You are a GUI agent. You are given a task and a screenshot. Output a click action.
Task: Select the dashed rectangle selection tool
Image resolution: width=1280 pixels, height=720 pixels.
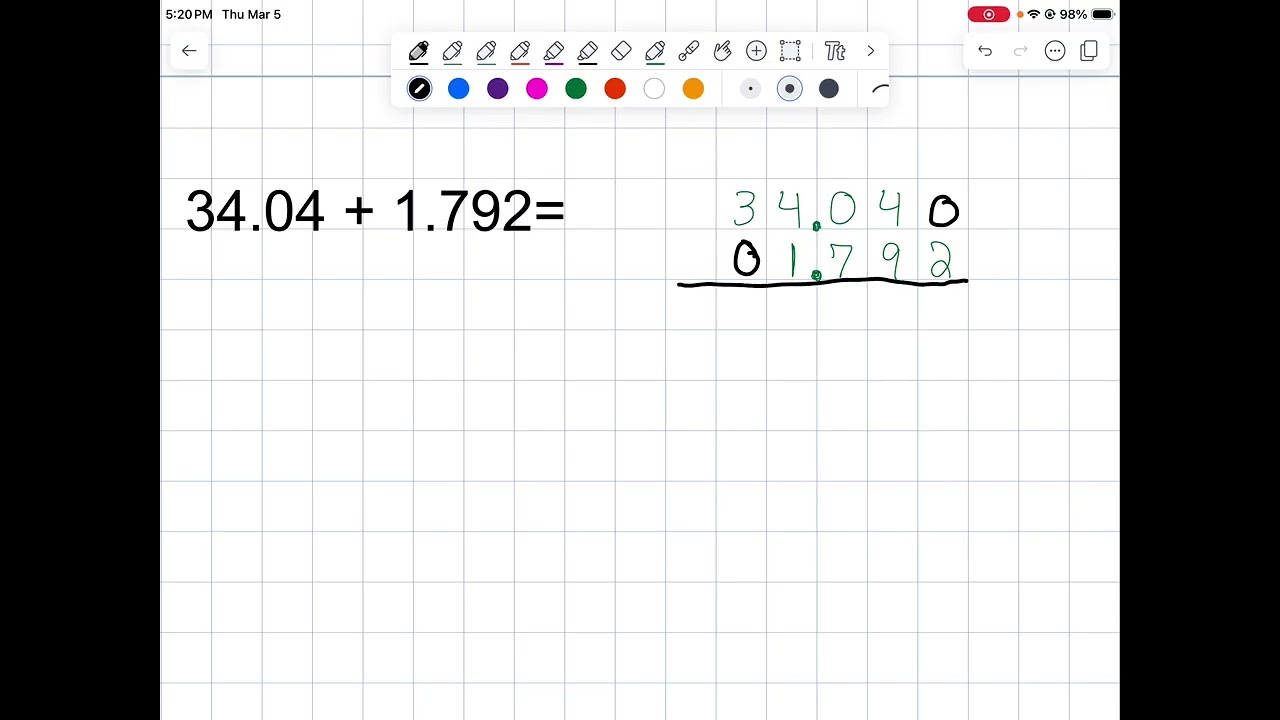[790, 51]
